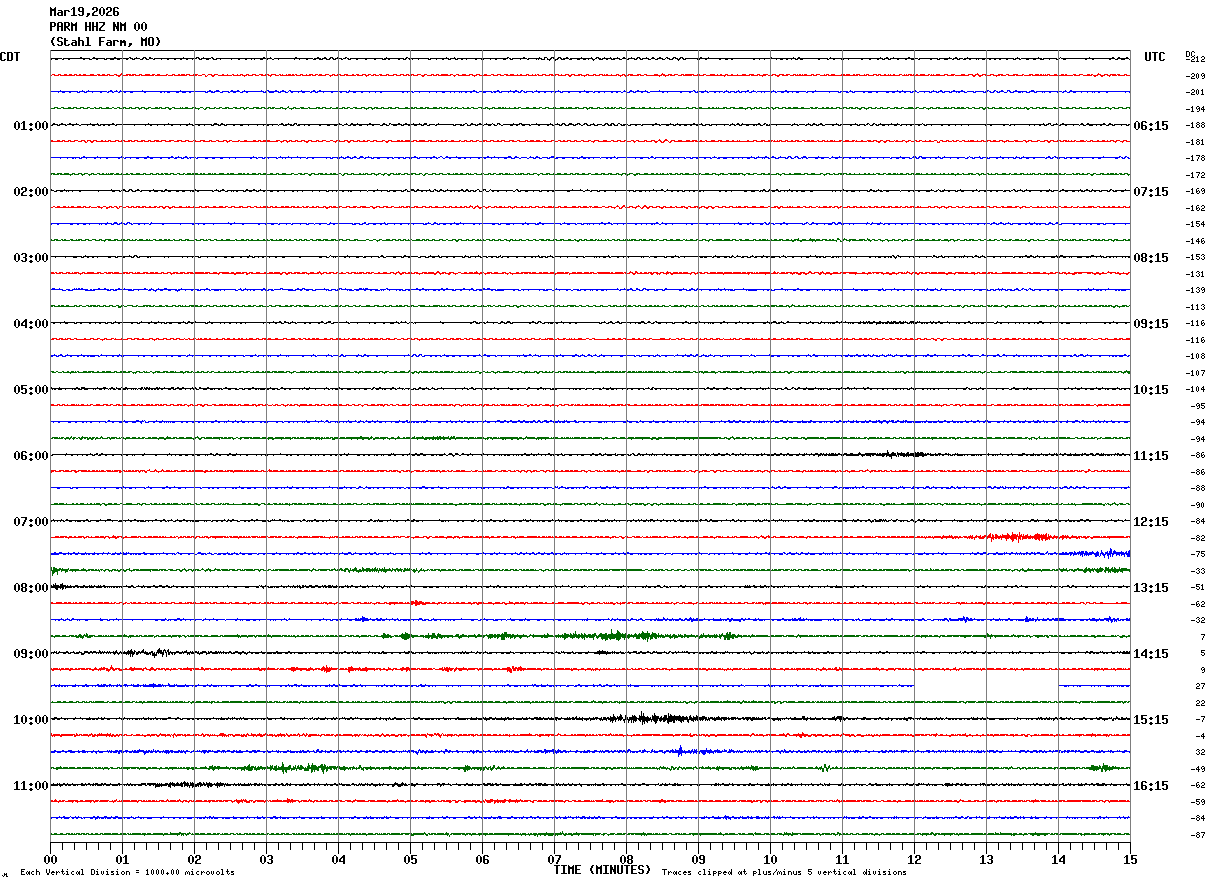Click the DC offset value -153
Screen dimensions: 1210x886
click(x=1195, y=258)
